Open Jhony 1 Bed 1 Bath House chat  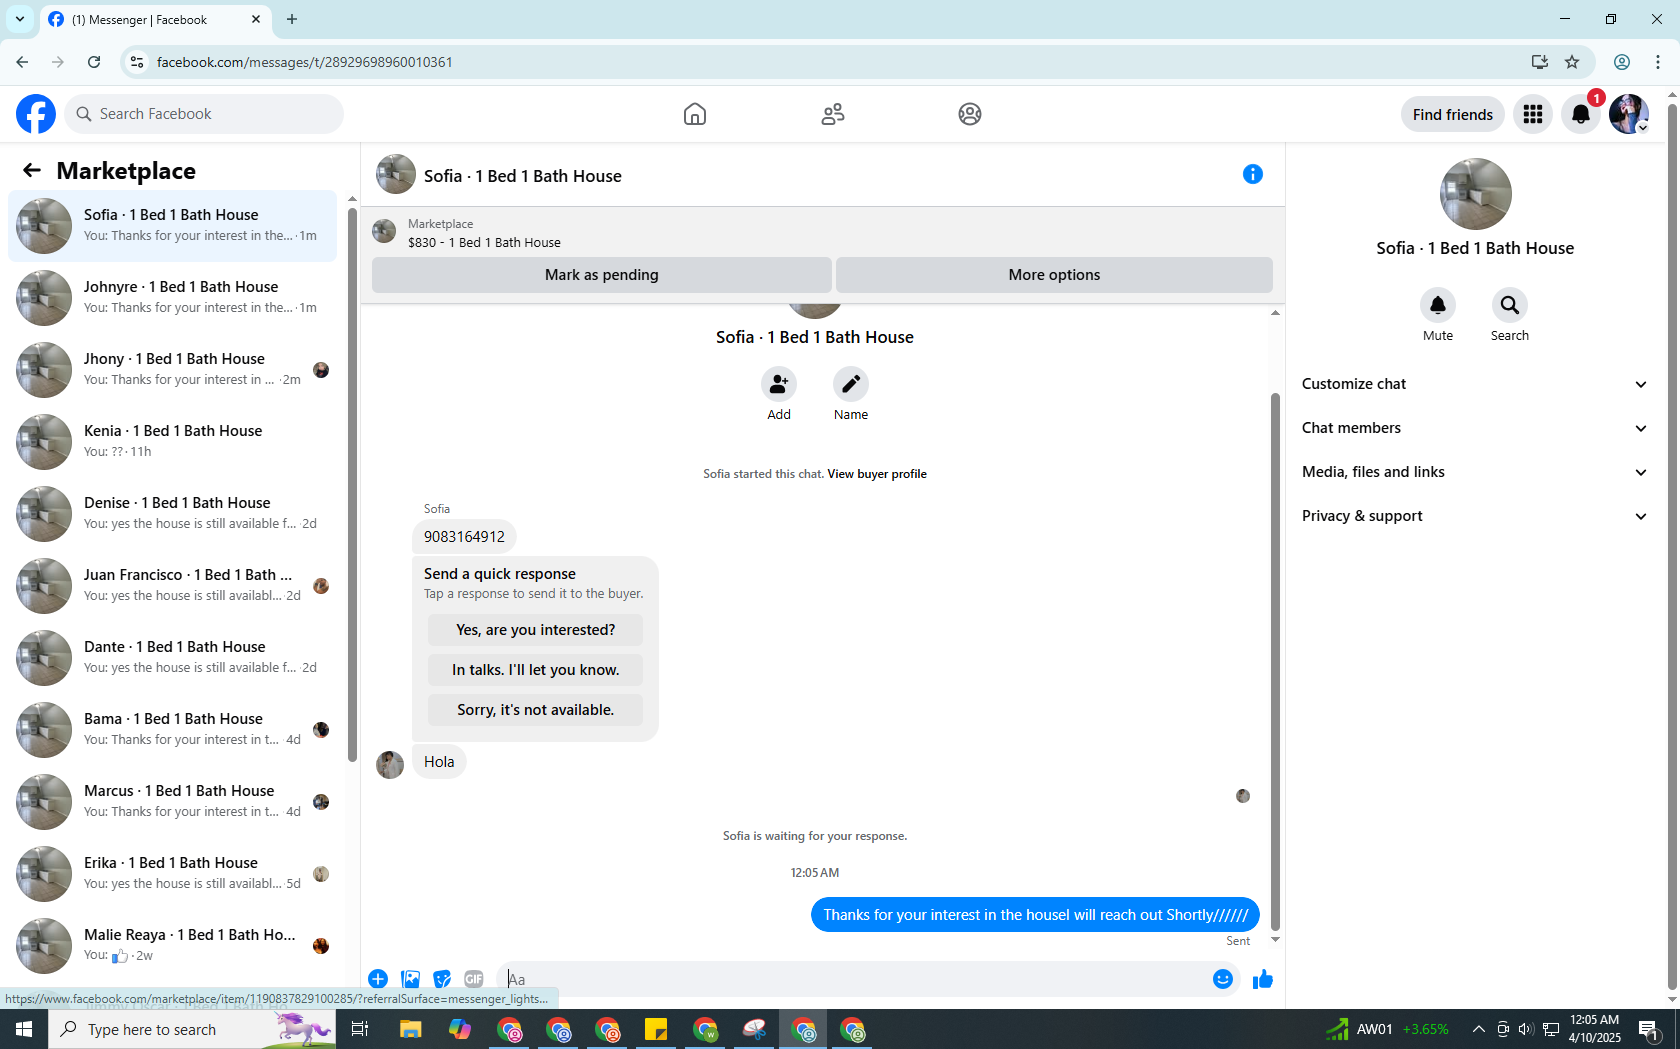pos(173,369)
